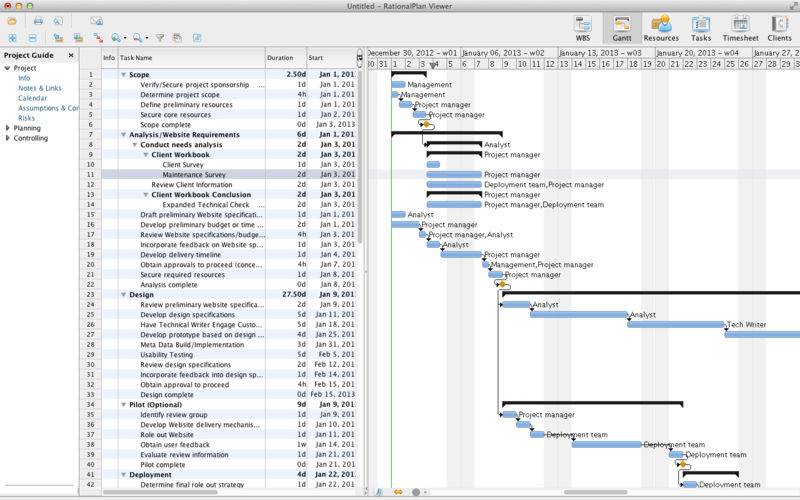
Task: Click the Start column header
Action: pos(331,58)
